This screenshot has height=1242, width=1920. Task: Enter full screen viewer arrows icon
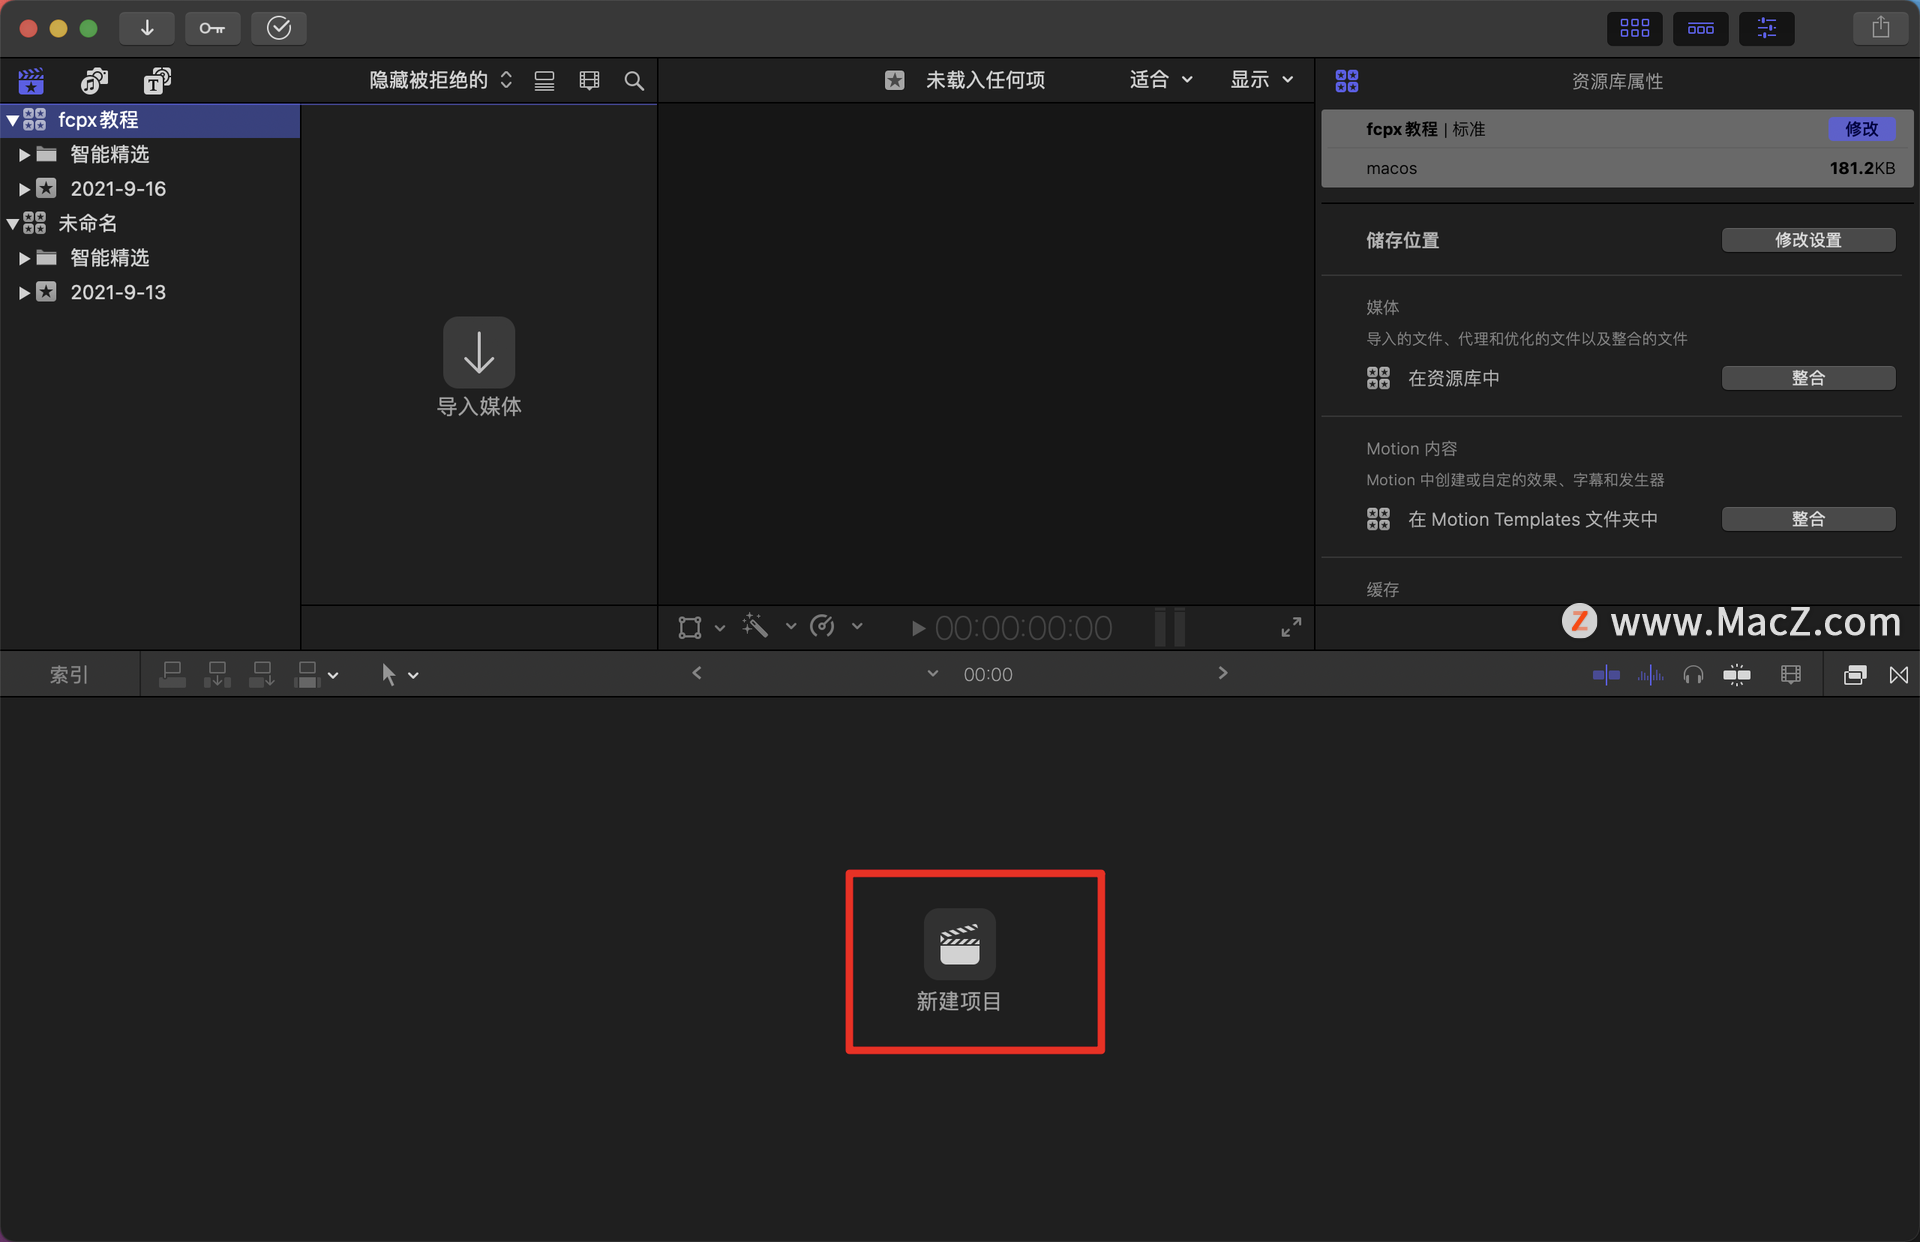tap(1291, 627)
